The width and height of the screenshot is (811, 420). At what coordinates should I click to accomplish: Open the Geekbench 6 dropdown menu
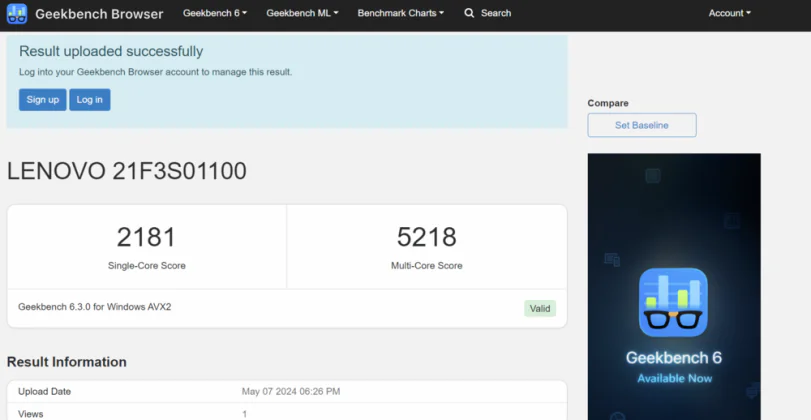pos(215,13)
